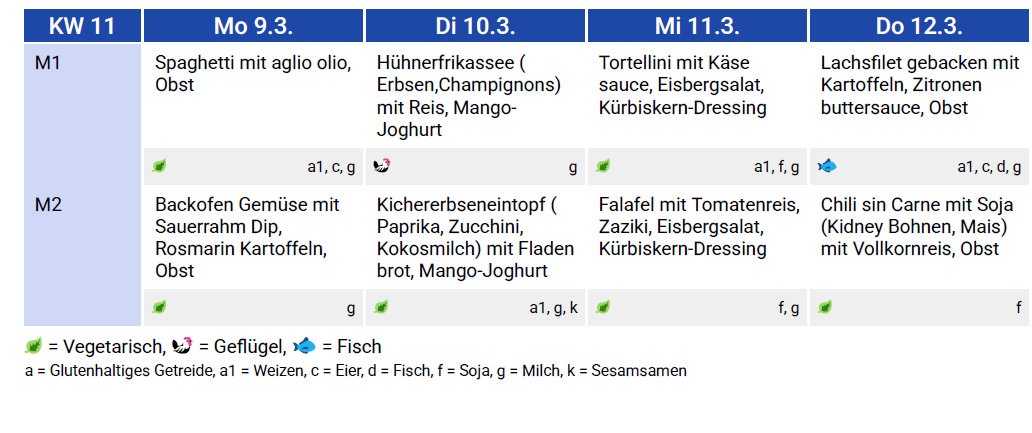This screenshot has width=1032, height=433.
Task: Click vegetarian leaf icon under Monday M1 Spaghetti
Action: 160,166
